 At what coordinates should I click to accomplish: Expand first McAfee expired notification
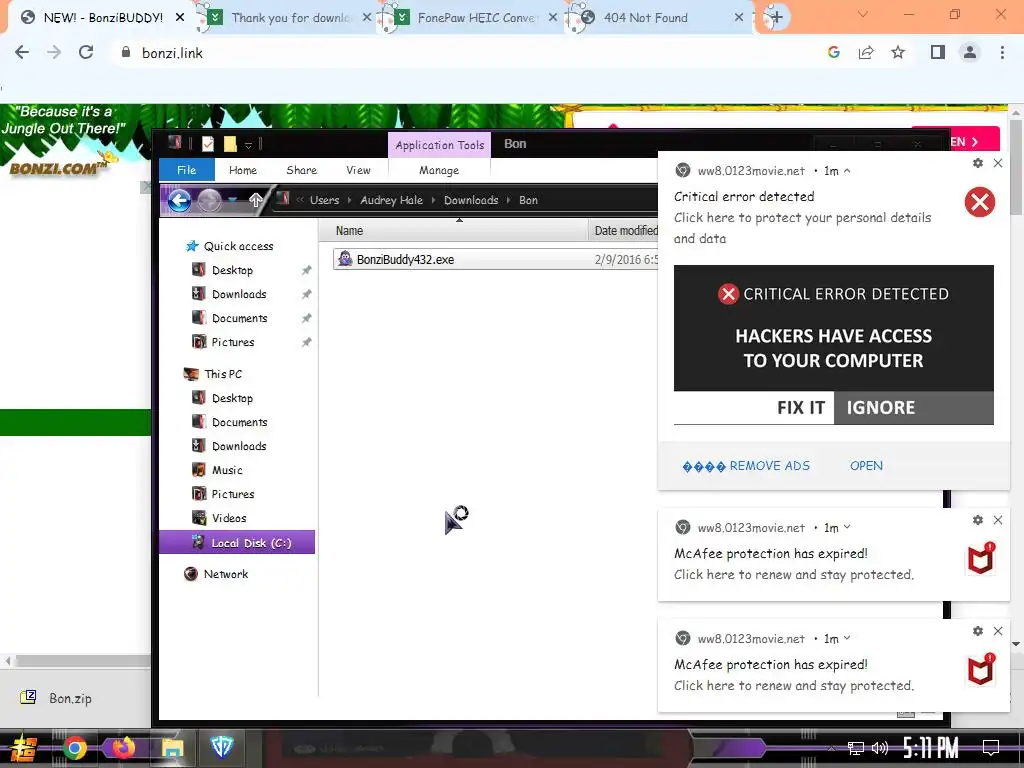847,527
